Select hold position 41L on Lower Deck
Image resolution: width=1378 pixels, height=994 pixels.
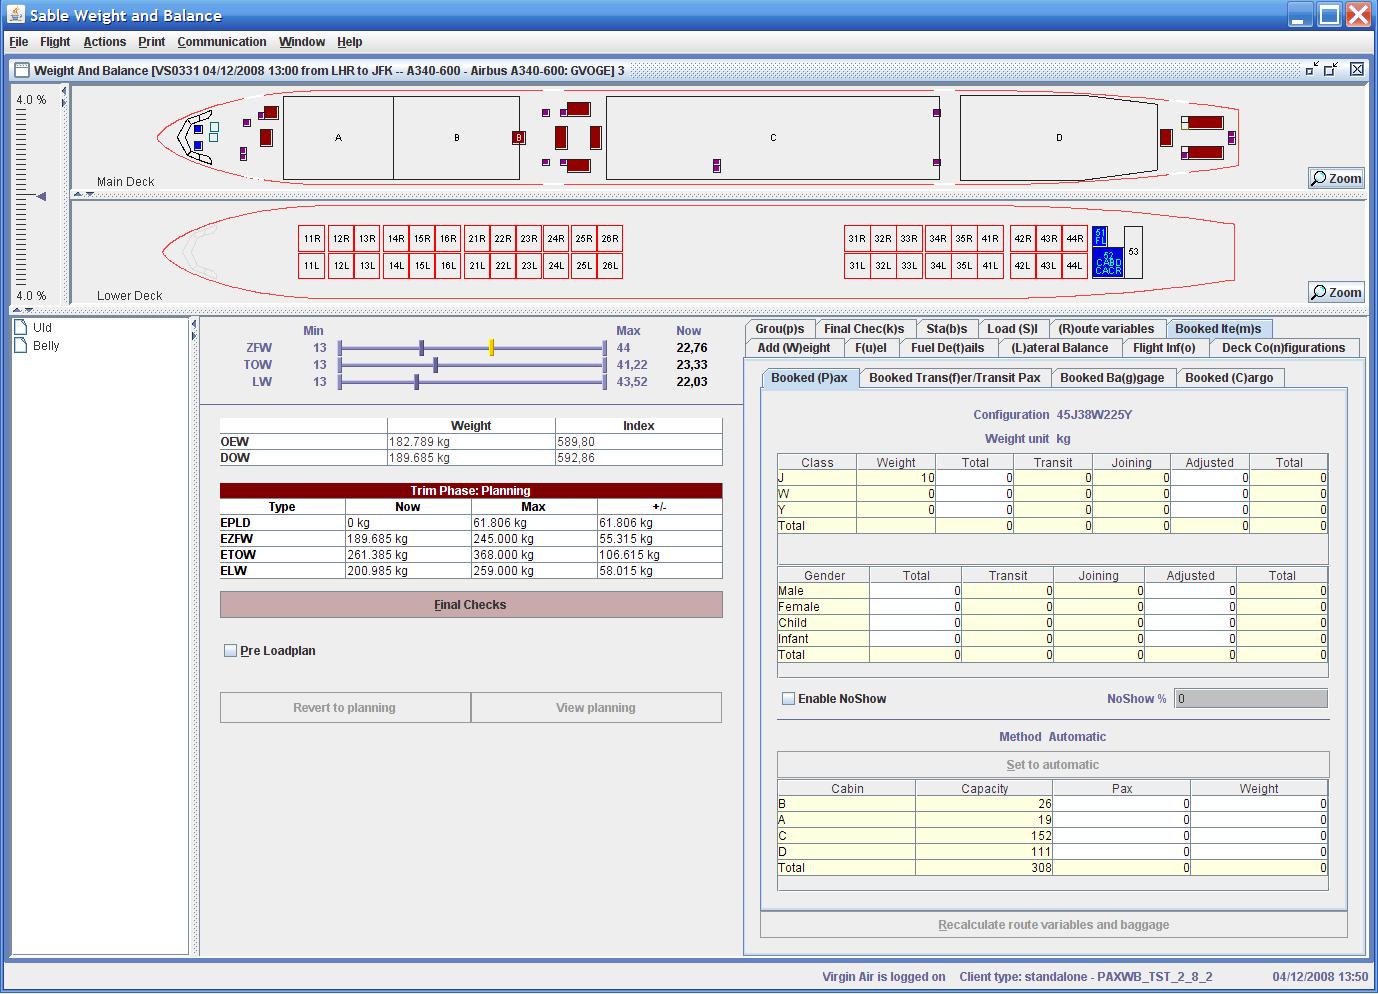tap(990, 266)
